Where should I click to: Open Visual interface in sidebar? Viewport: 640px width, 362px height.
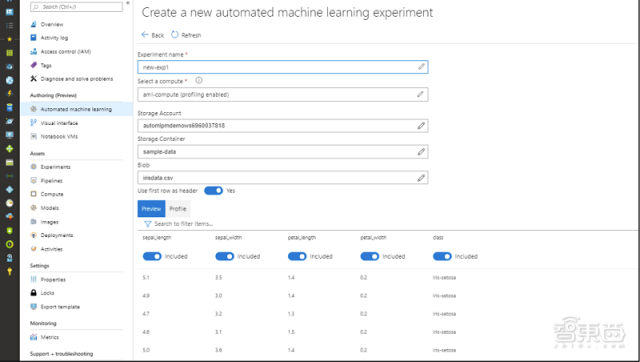tap(59, 123)
